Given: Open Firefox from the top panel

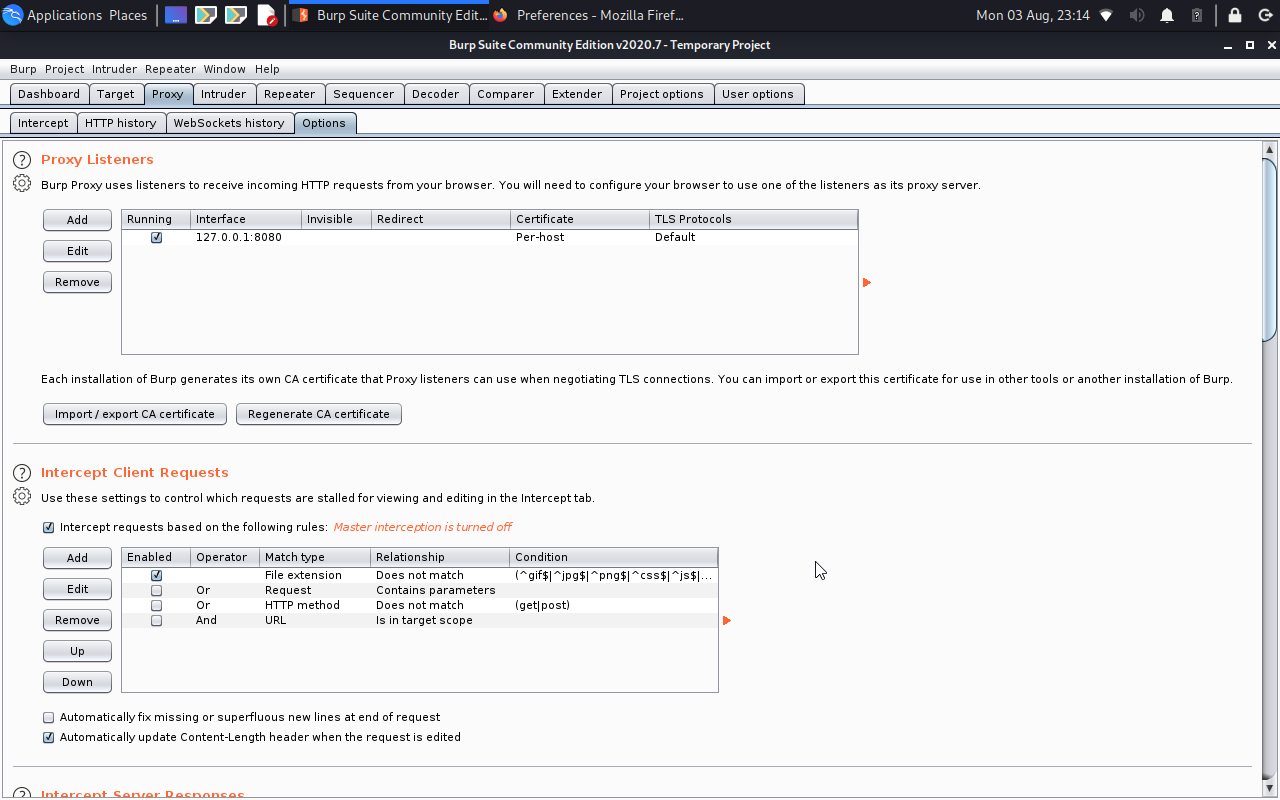Looking at the screenshot, I should (499, 15).
